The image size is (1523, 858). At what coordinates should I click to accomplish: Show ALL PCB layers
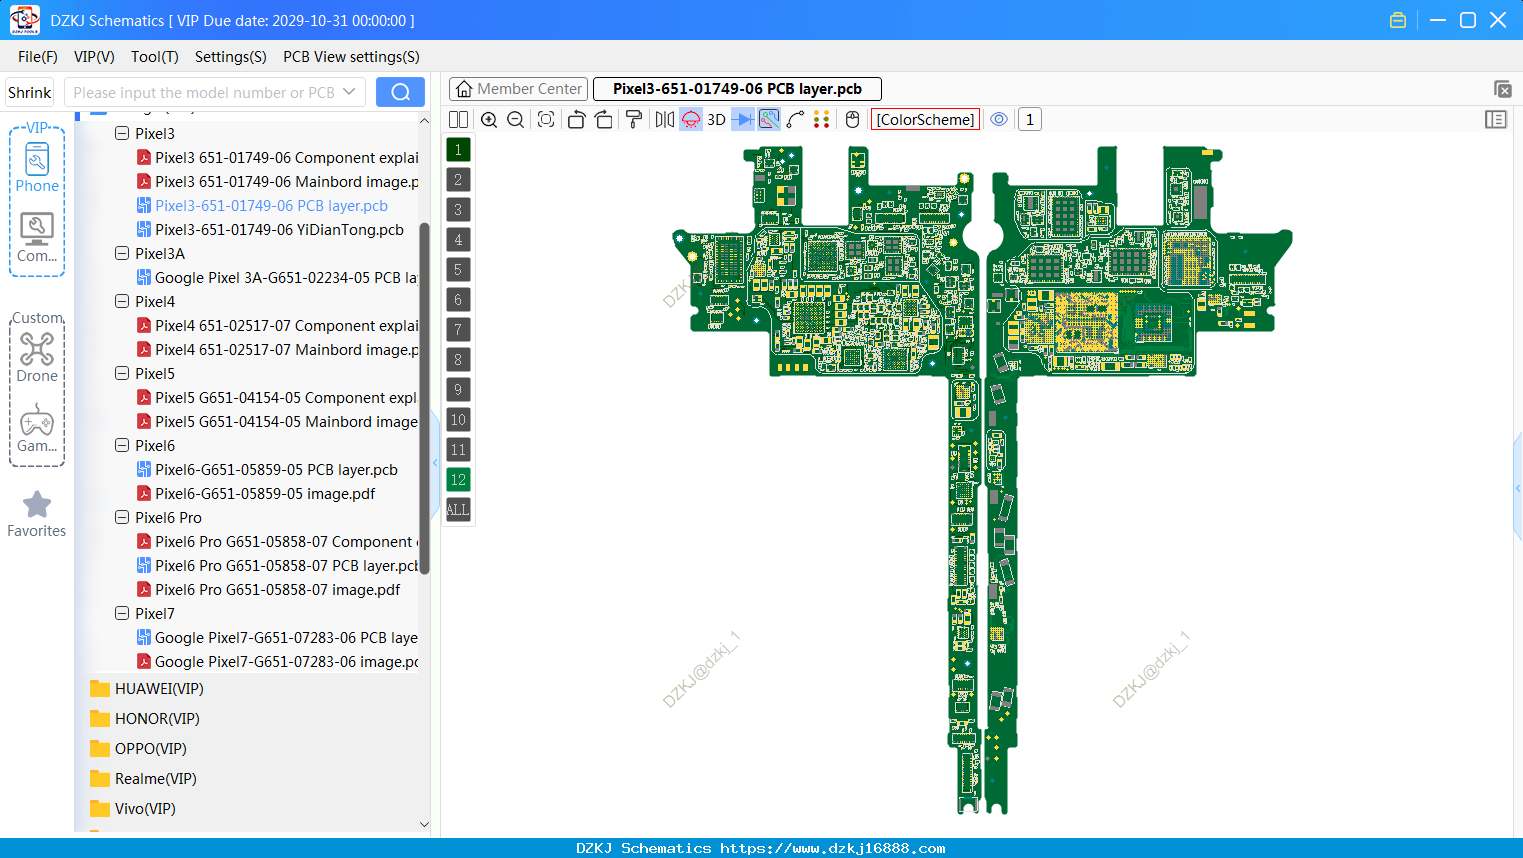(458, 510)
